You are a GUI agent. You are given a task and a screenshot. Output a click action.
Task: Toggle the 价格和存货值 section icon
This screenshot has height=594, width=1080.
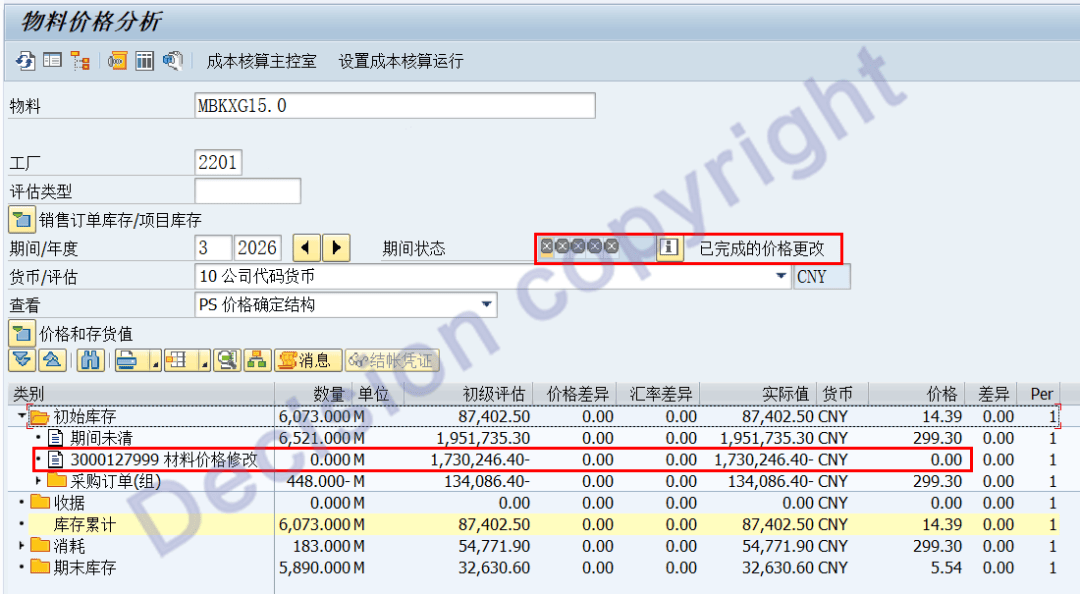pos(21,334)
